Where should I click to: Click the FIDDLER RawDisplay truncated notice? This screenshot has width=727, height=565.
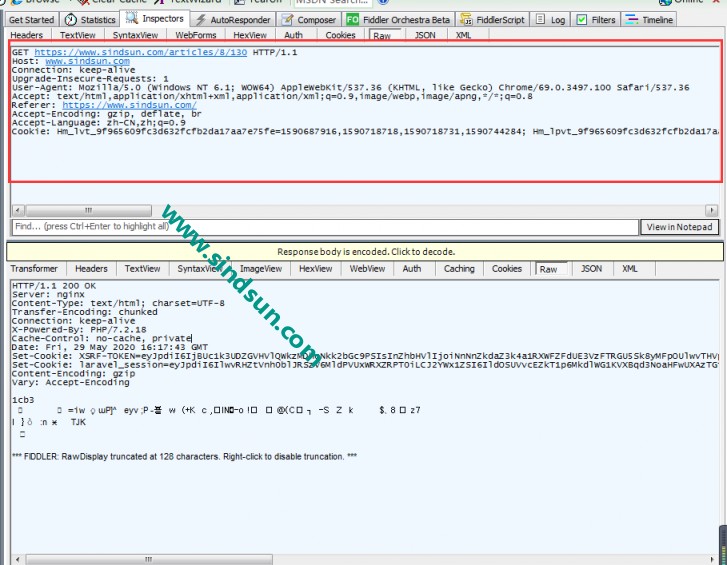(x=185, y=457)
